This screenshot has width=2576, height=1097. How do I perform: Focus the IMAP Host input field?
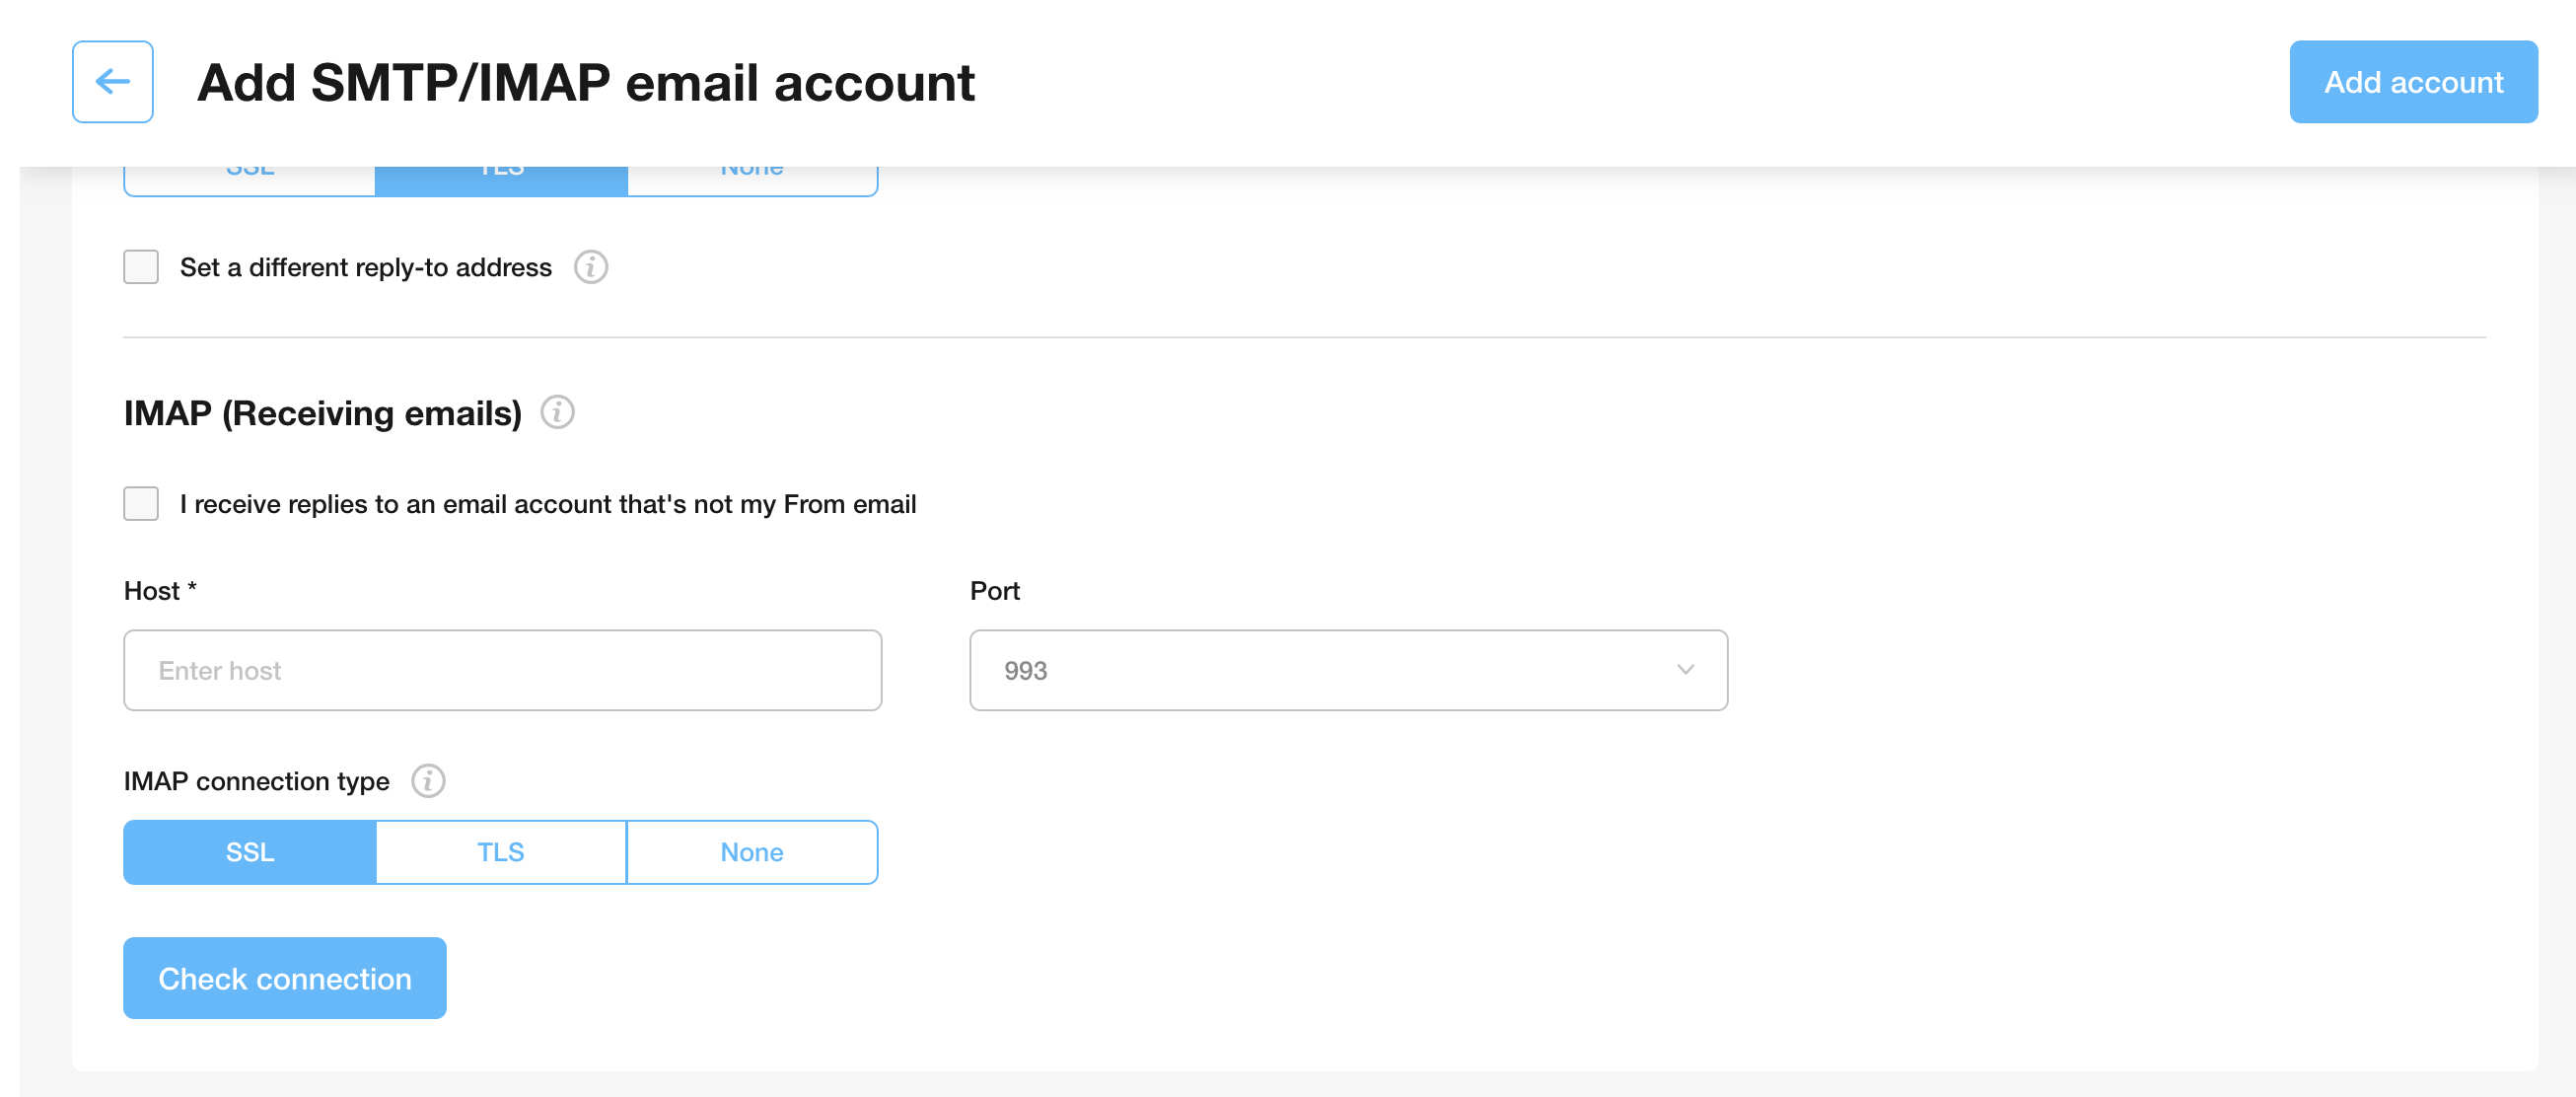(x=502, y=670)
